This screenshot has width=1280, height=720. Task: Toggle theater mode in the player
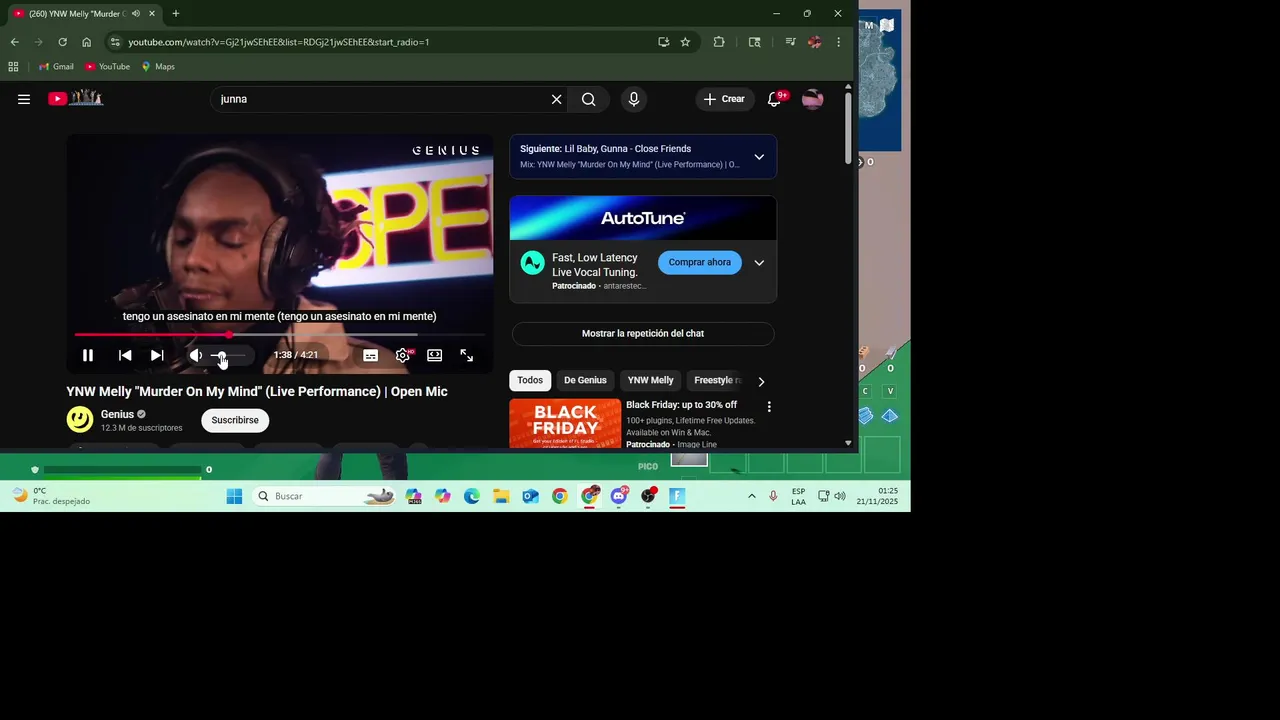pos(434,355)
